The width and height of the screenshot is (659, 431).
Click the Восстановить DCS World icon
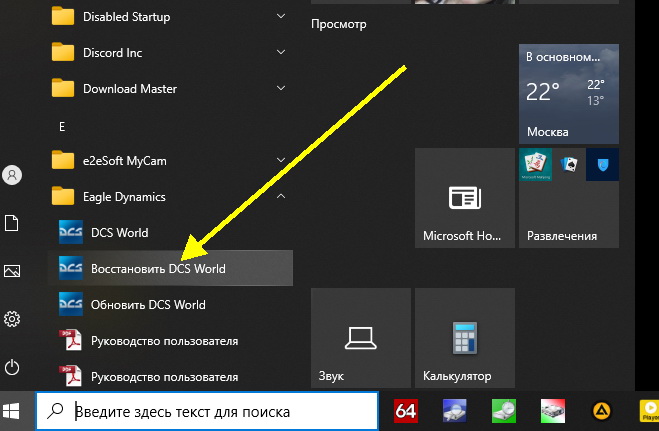coord(71,268)
